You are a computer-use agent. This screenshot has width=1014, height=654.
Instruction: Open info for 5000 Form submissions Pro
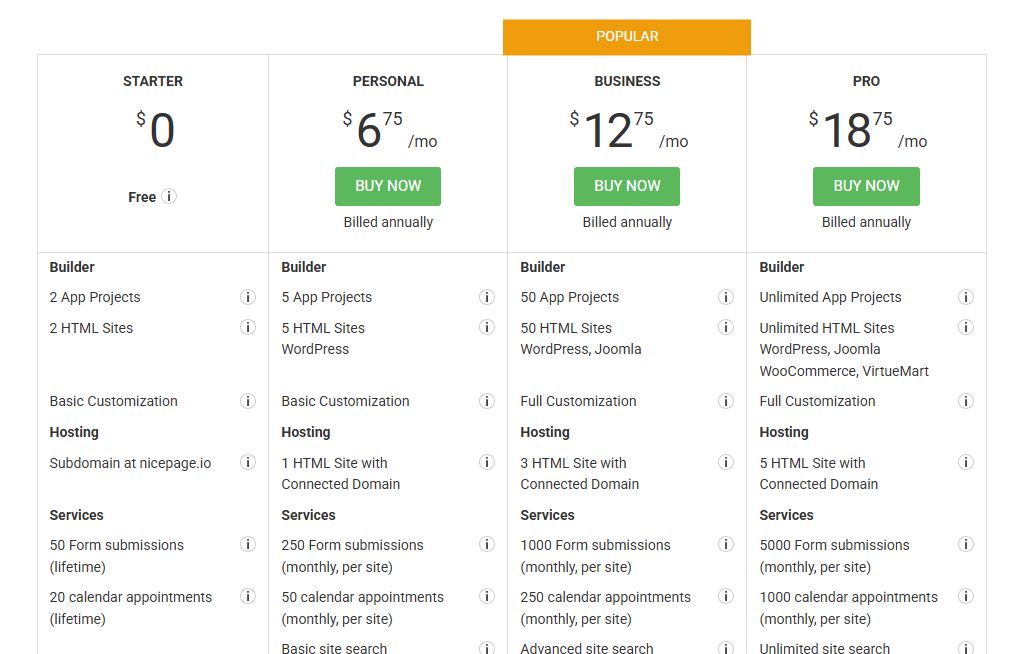click(x=966, y=544)
